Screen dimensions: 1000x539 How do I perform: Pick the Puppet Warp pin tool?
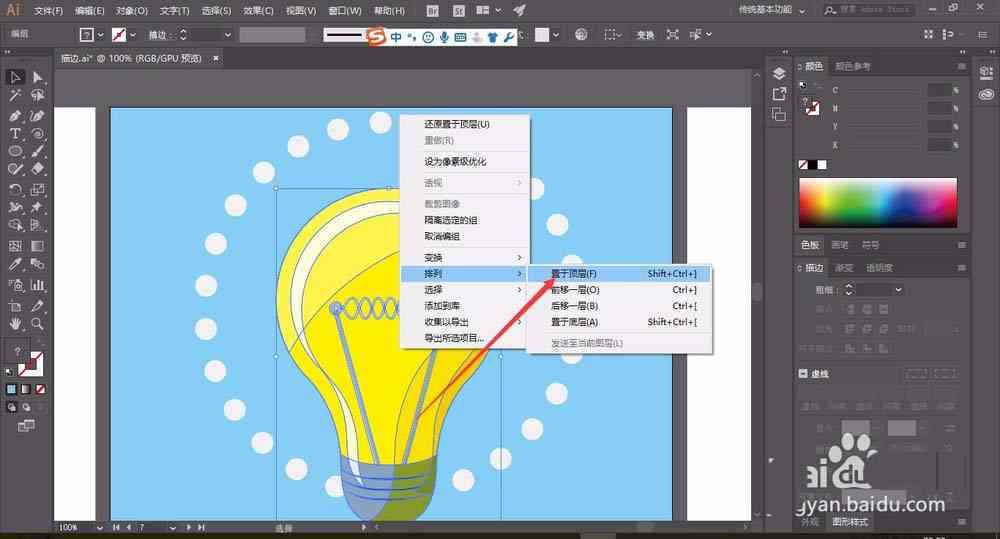pos(38,207)
